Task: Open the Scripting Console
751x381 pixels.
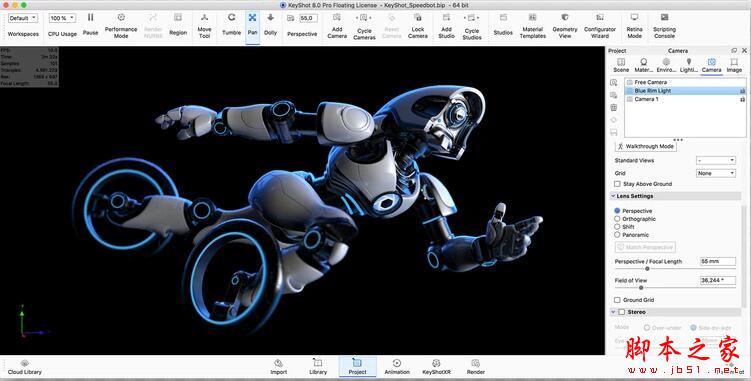Action: coord(664,25)
